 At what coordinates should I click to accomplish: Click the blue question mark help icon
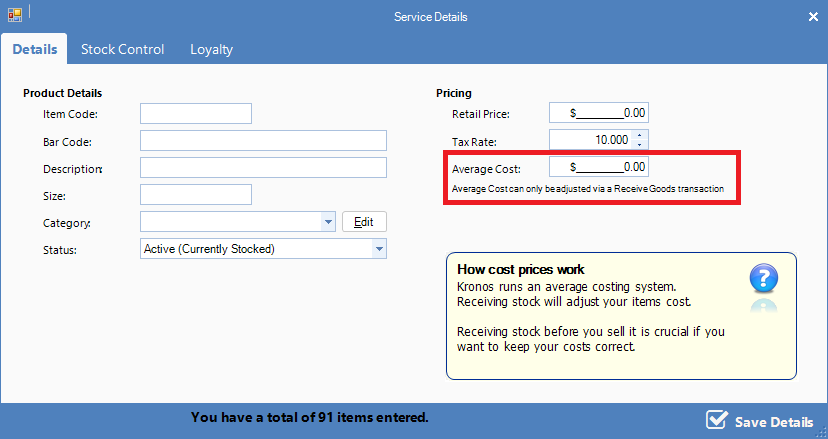[762, 279]
